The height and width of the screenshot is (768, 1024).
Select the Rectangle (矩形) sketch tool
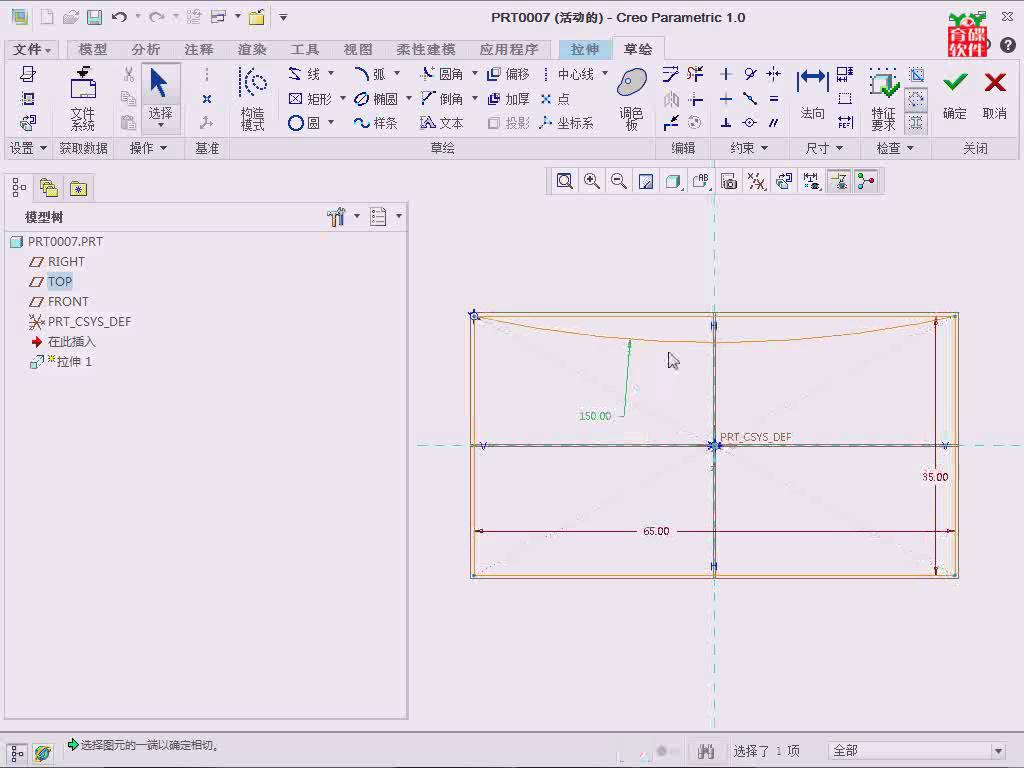311,99
